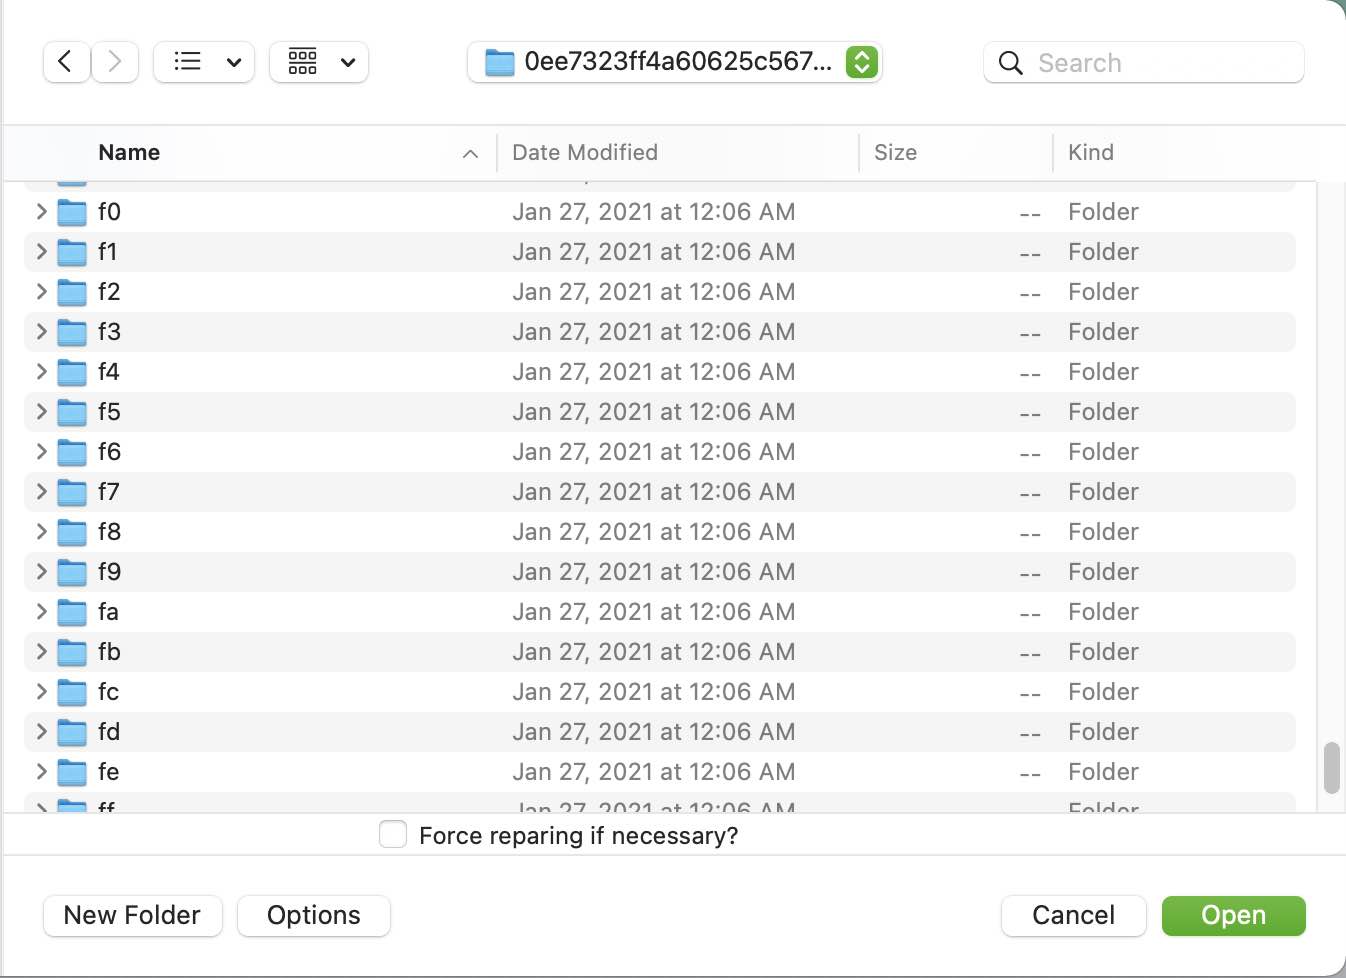Cancel the file dialog
This screenshot has height=978, width=1346.
[1073, 915]
